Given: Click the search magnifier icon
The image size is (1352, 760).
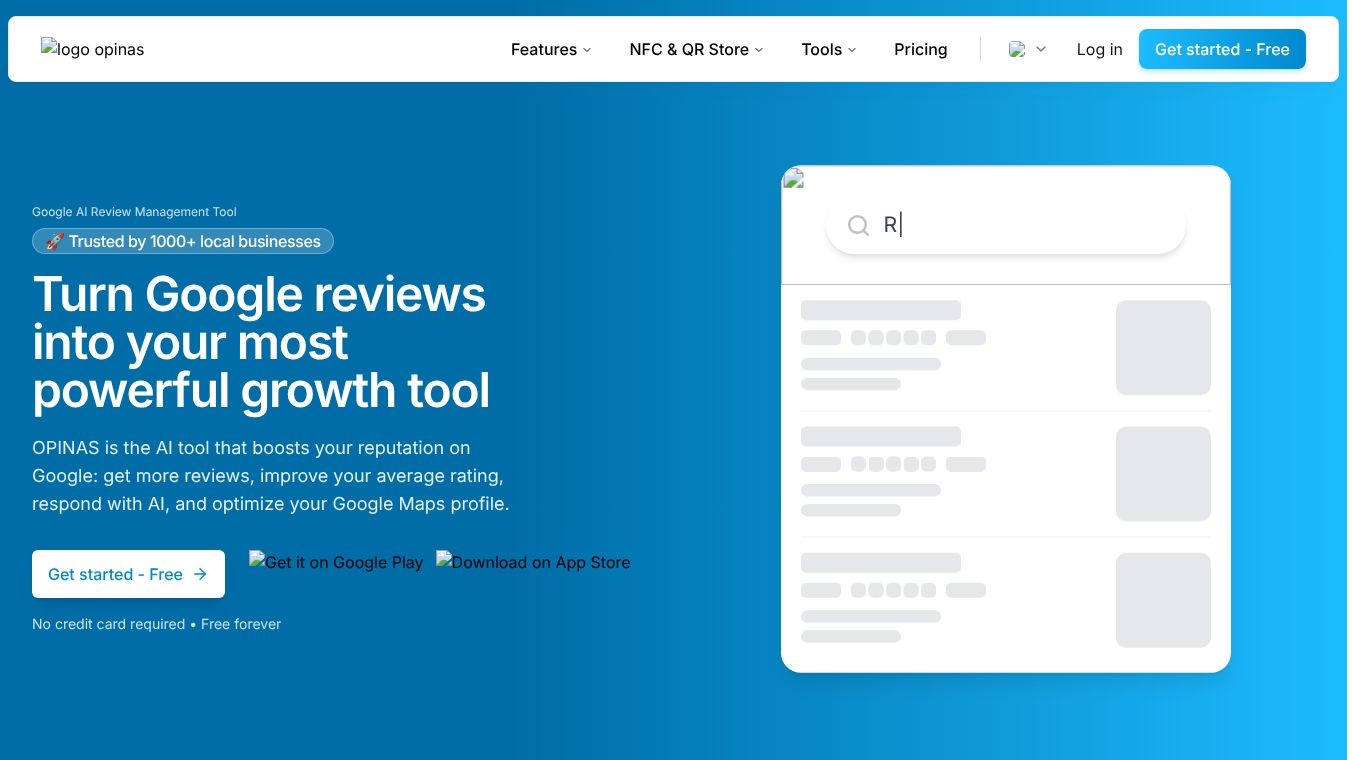Looking at the screenshot, I should [x=858, y=225].
